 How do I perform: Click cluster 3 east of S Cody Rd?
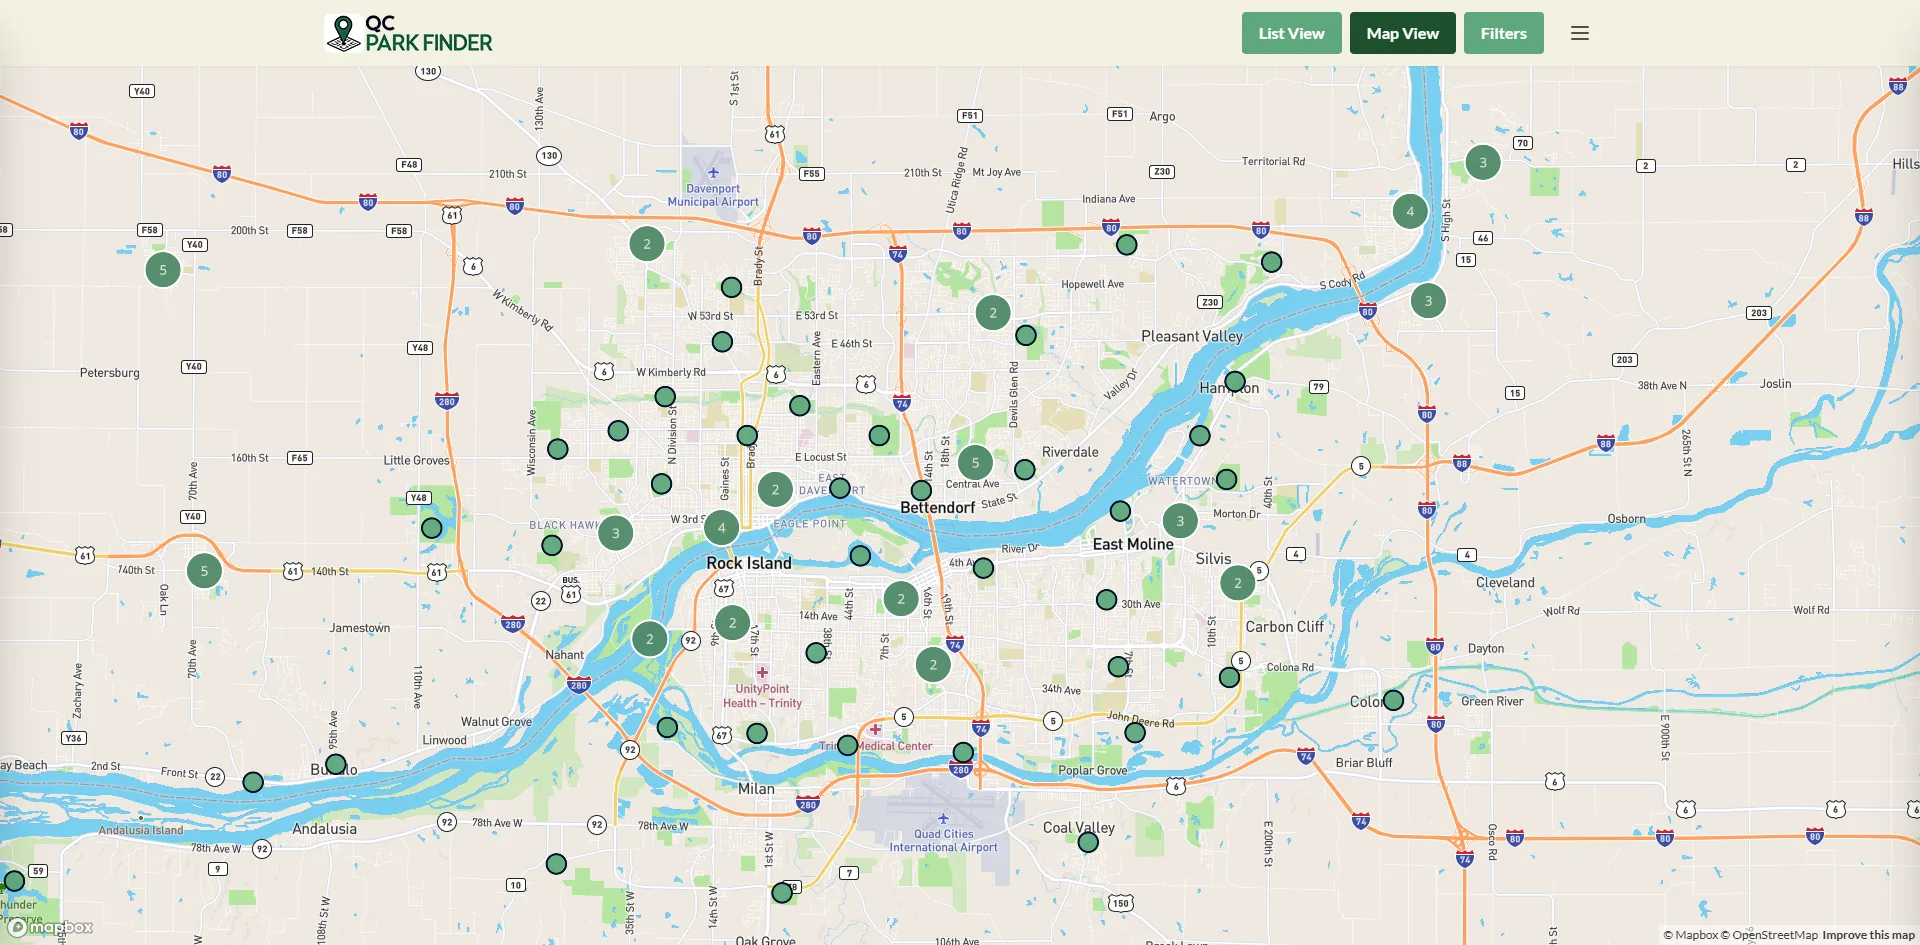click(1428, 301)
